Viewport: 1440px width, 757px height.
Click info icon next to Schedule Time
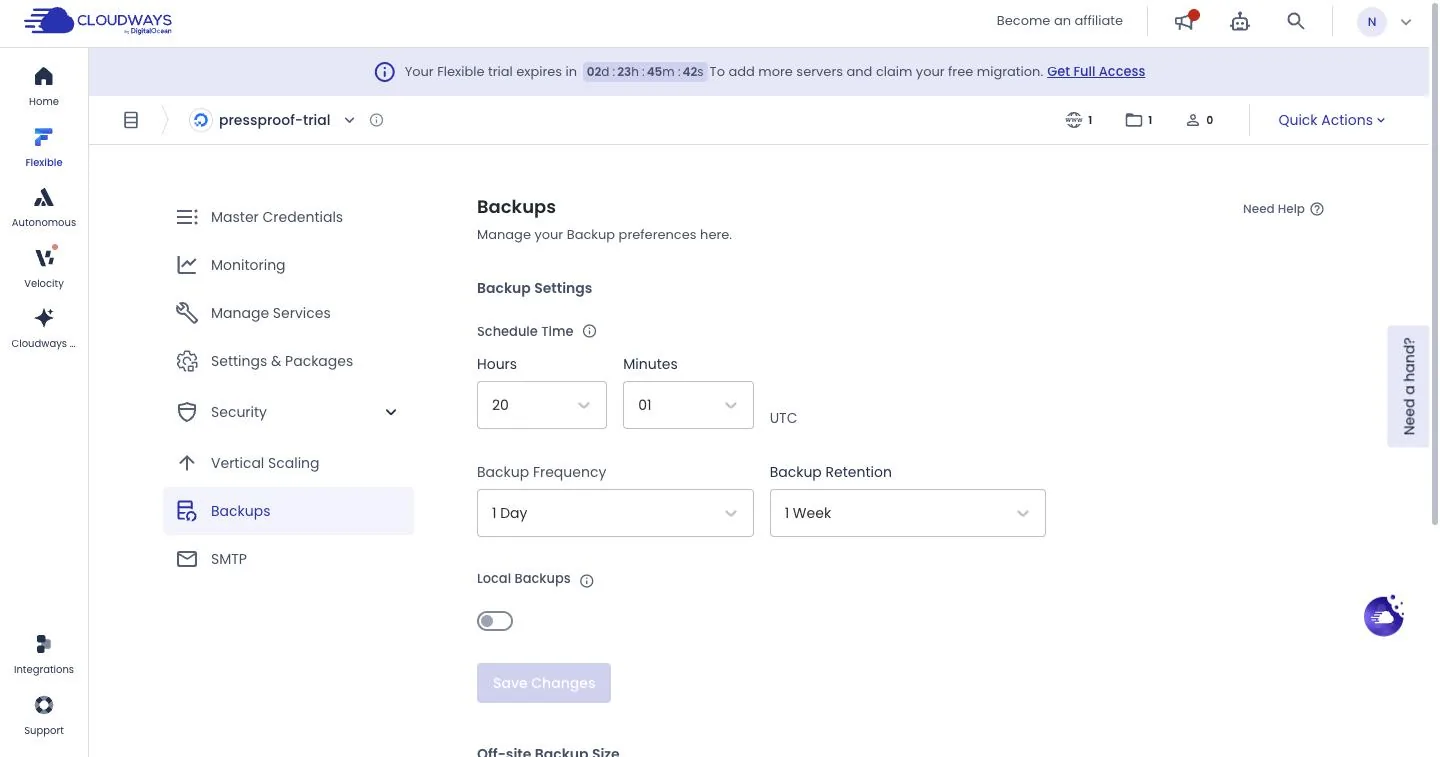tap(589, 331)
